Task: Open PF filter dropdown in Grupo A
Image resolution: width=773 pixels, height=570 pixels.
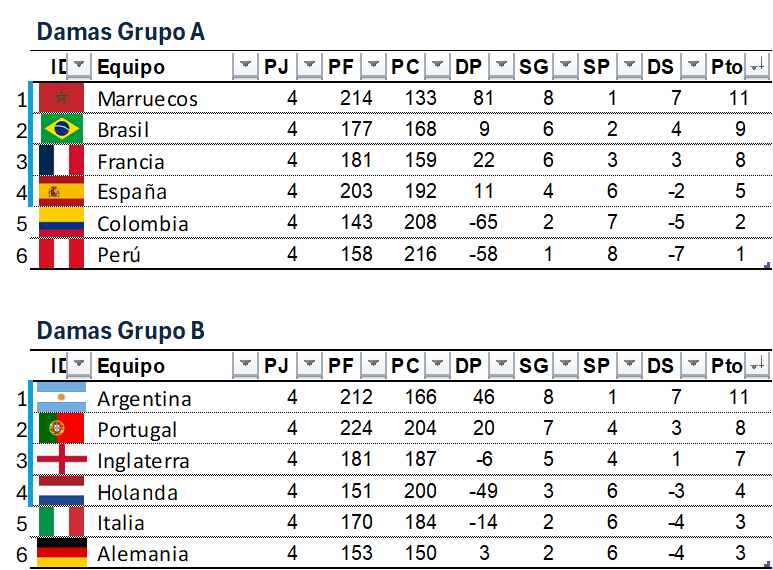Action: pos(373,67)
